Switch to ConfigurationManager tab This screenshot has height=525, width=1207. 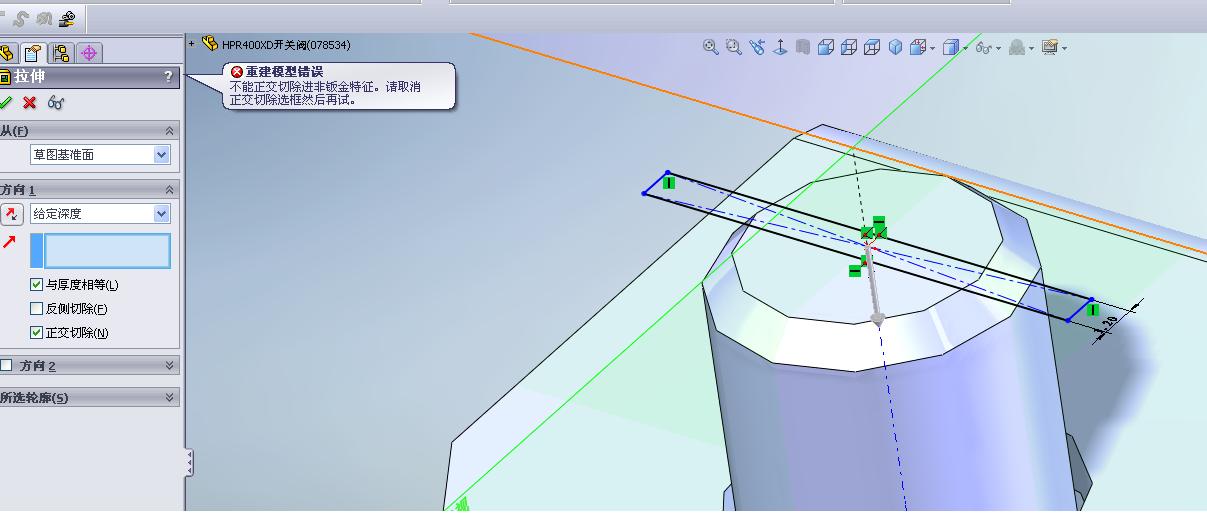pyautogui.click(x=61, y=53)
